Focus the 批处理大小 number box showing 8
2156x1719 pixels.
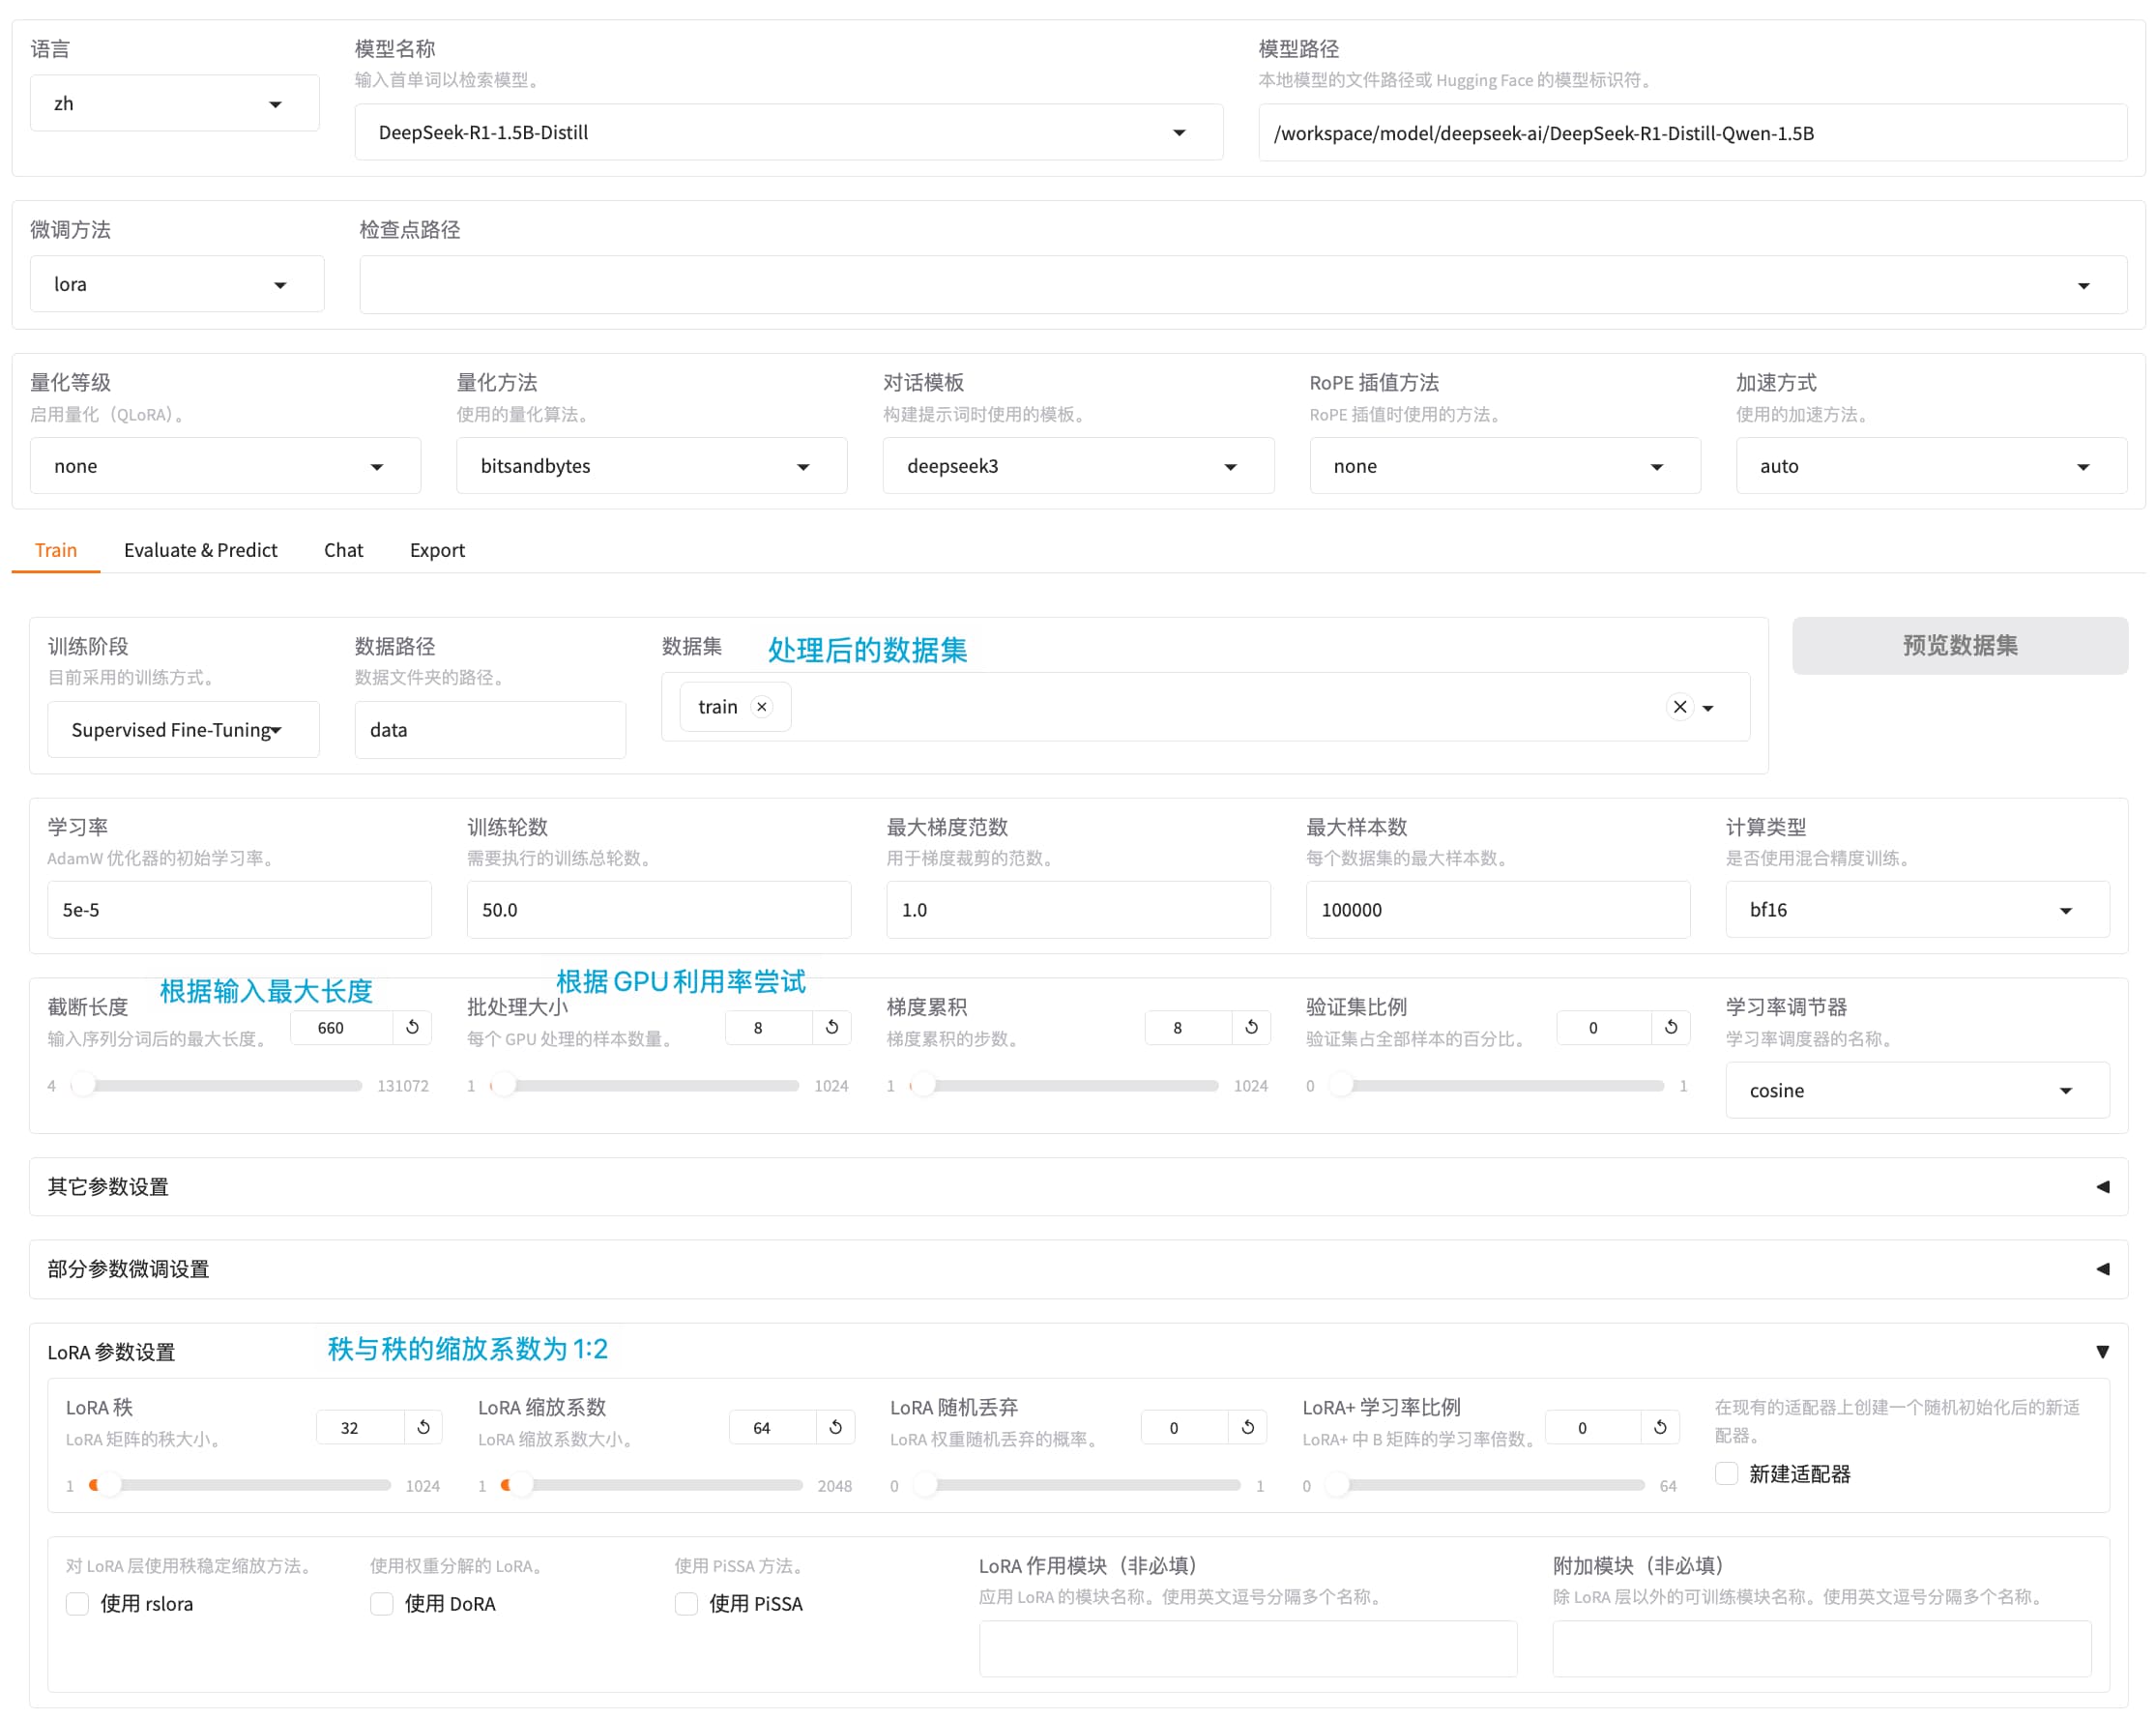point(770,1027)
